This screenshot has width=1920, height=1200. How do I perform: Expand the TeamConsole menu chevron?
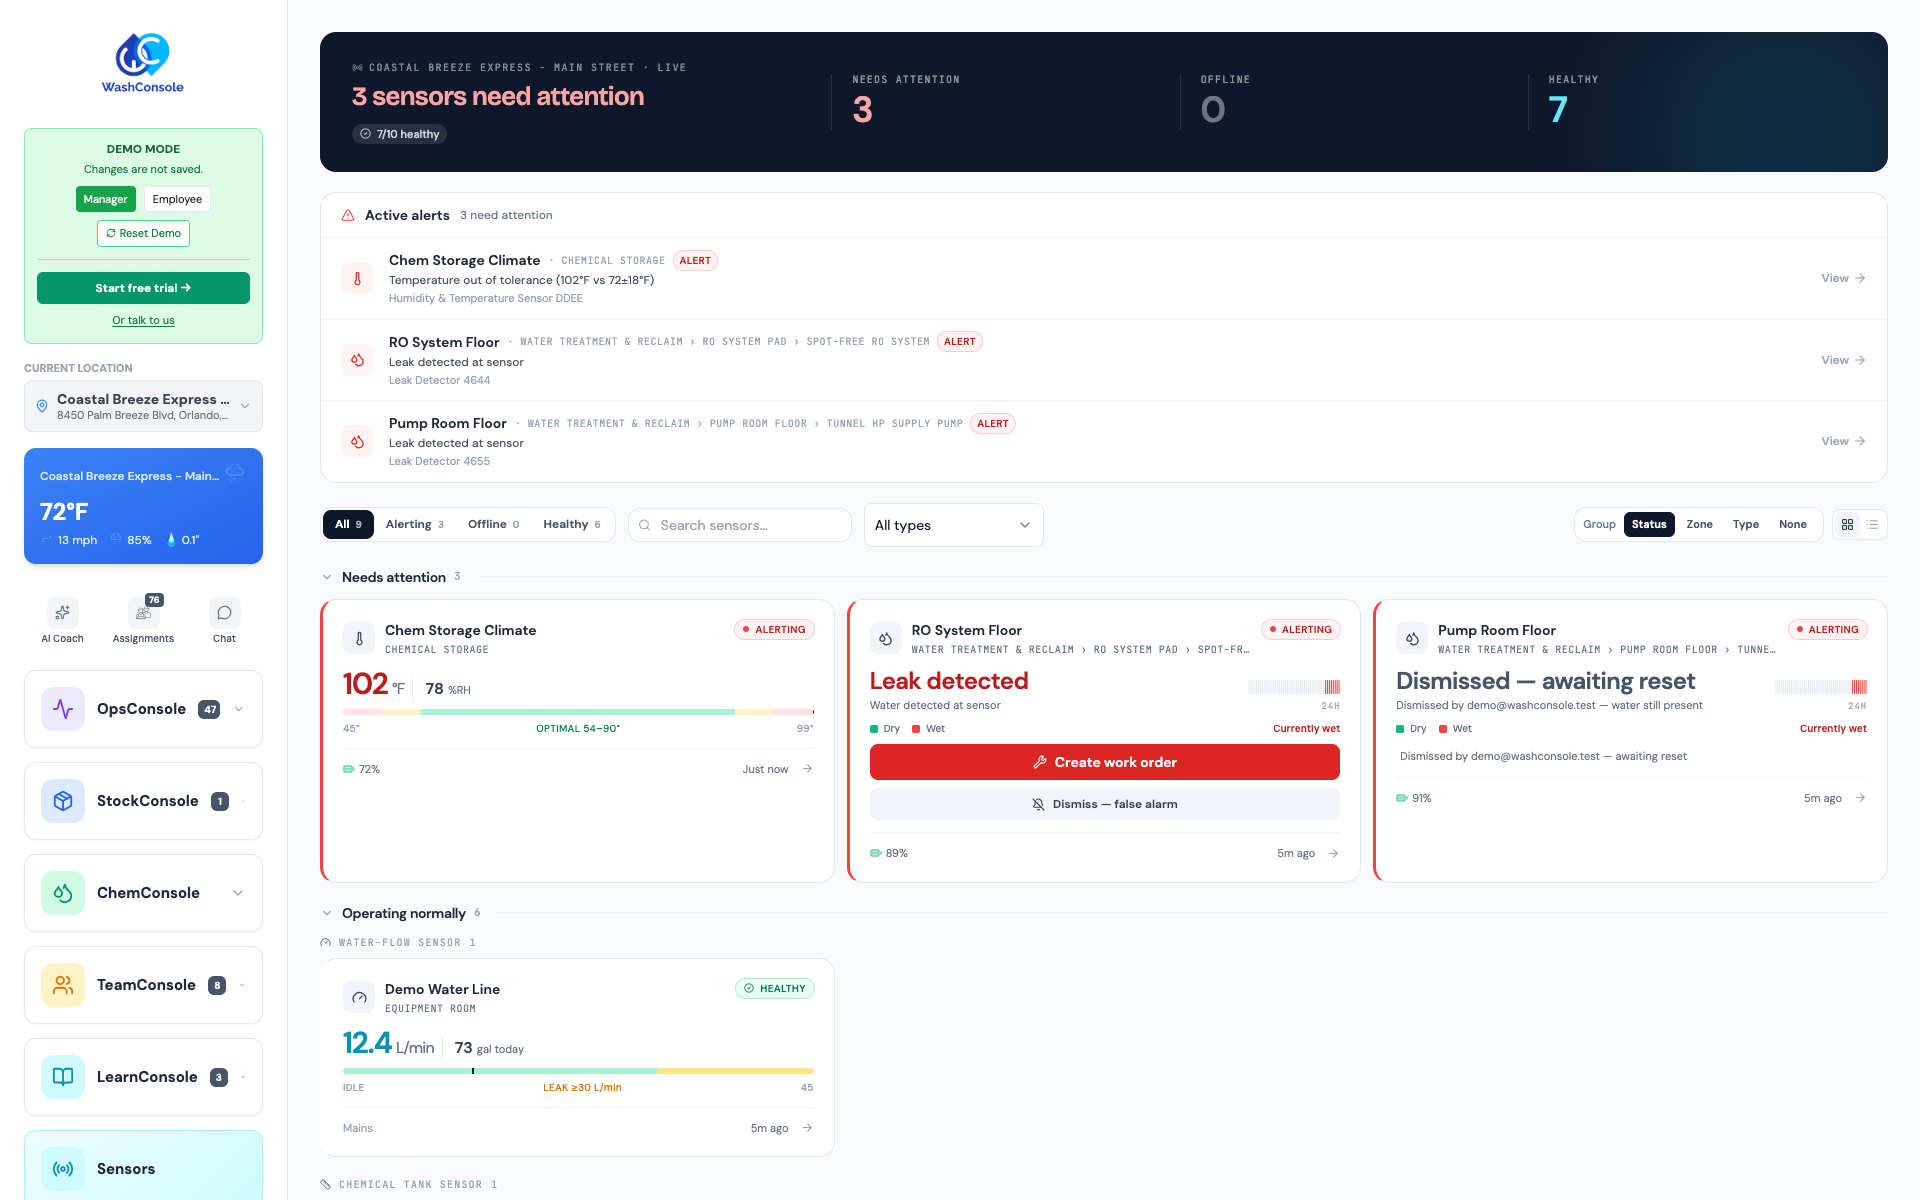[243, 985]
